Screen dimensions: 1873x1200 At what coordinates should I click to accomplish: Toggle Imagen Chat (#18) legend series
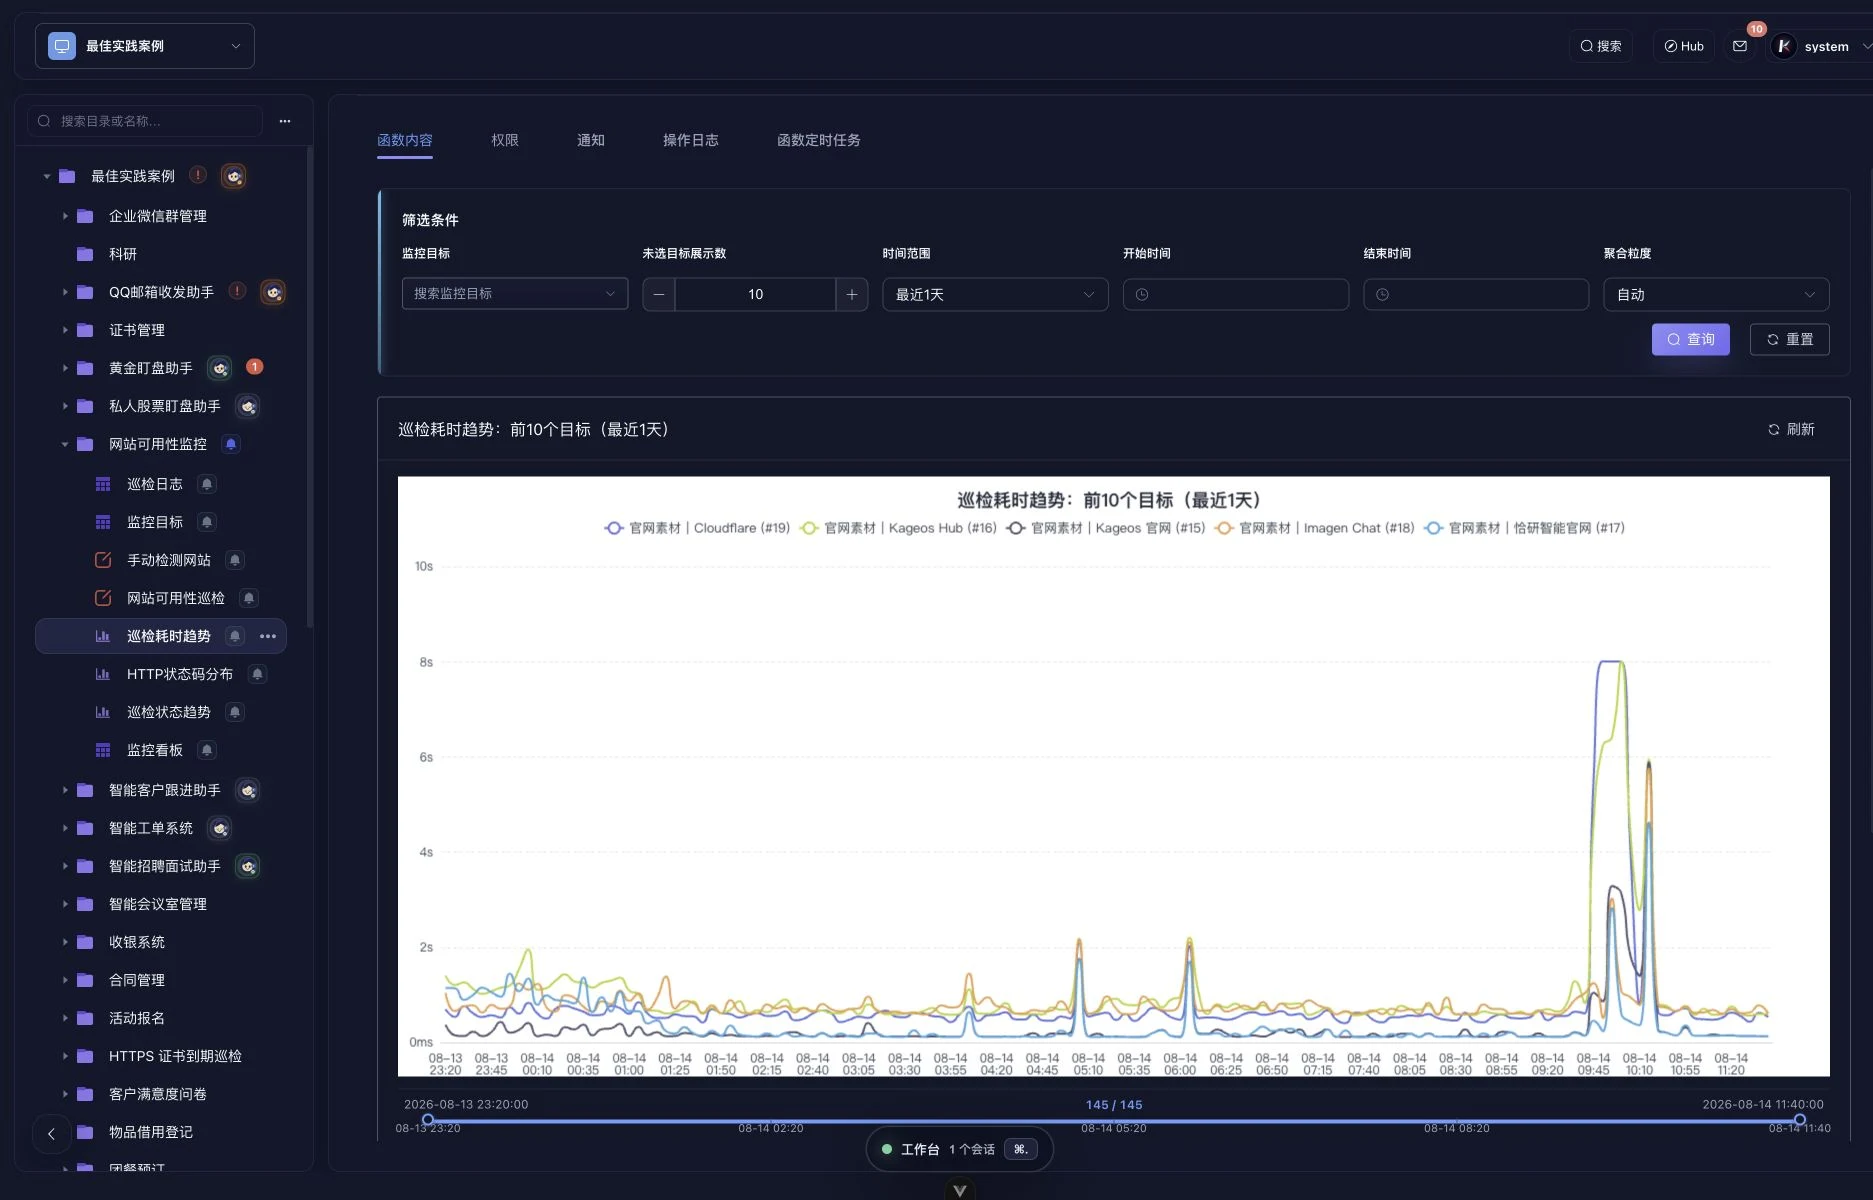[x=1315, y=528]
